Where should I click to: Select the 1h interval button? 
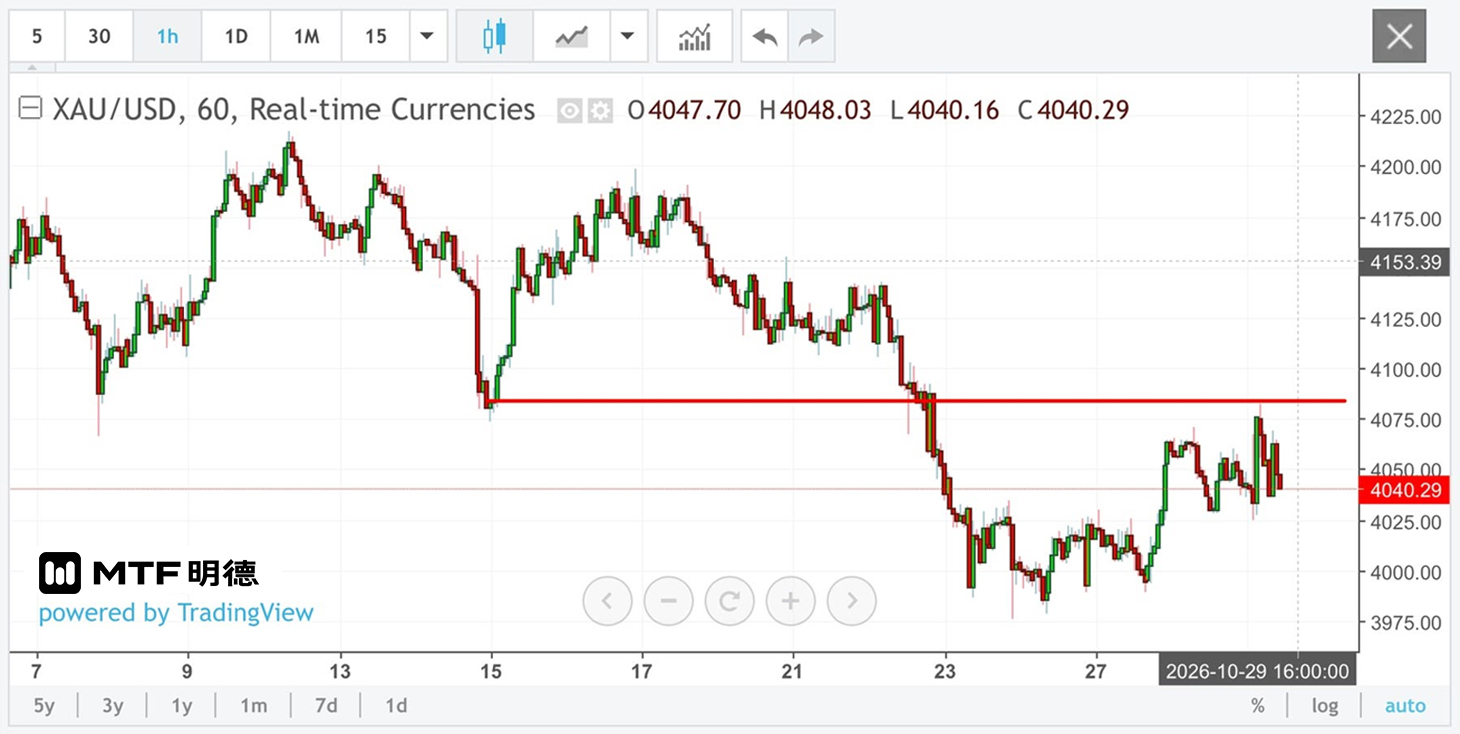167,37
